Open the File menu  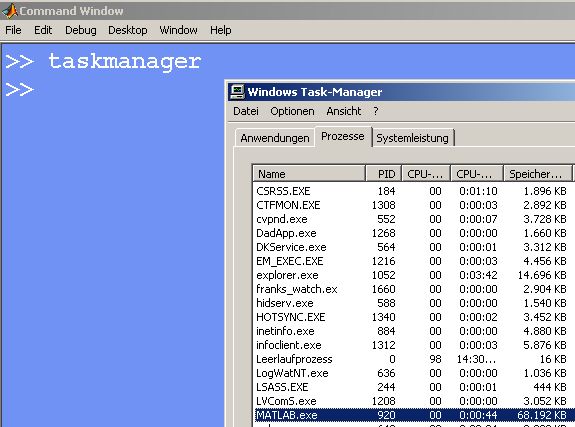(13, 30)
